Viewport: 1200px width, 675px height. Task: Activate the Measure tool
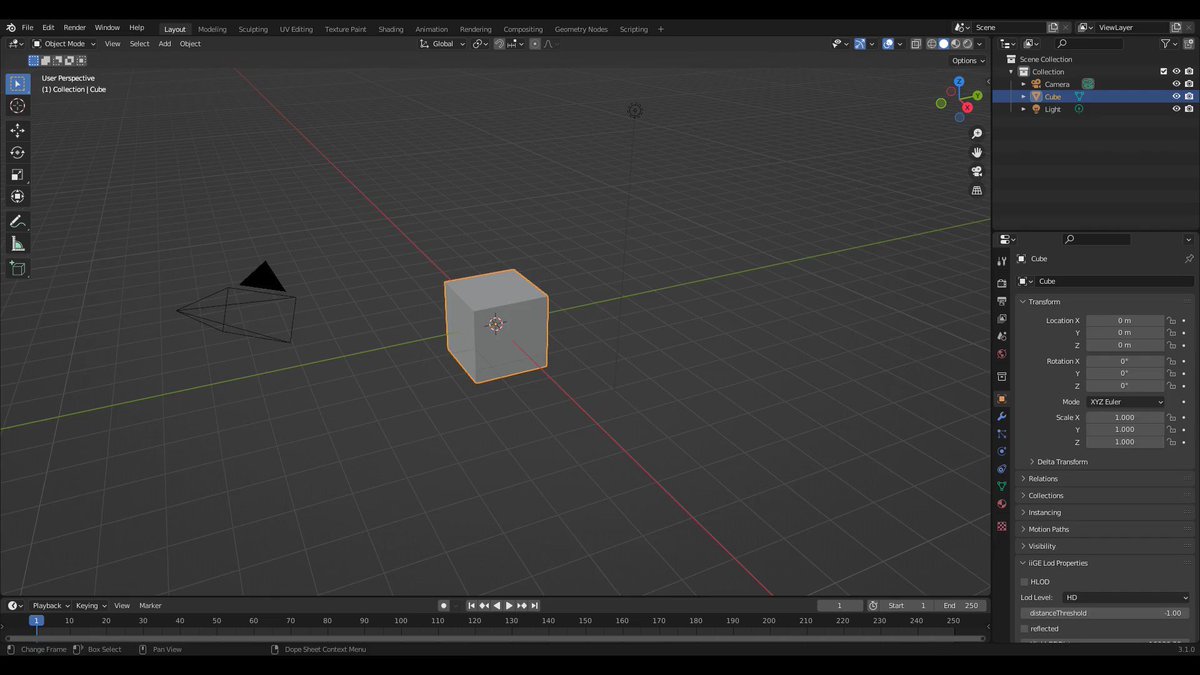(17, 244)
